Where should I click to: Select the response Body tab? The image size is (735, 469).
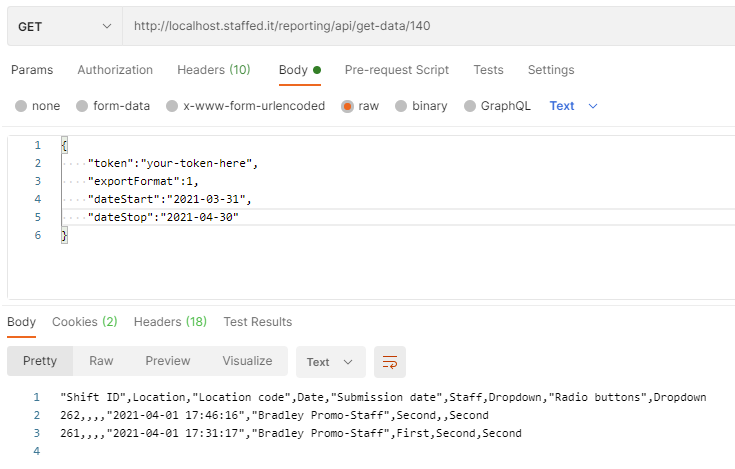(21, 322)
